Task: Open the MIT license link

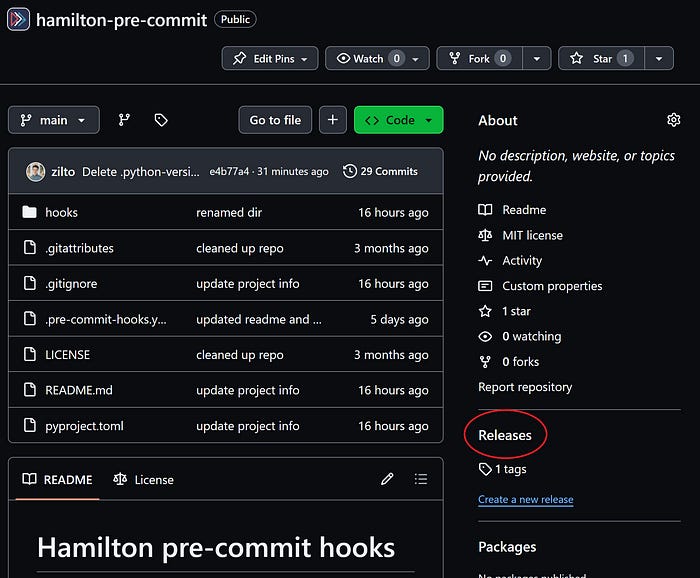Action: point(533,235)
